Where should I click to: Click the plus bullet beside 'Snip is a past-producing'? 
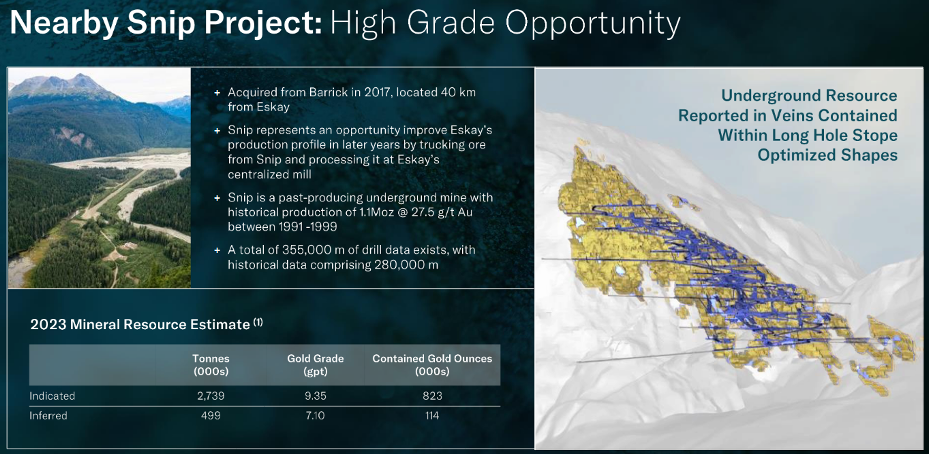click(217, 198)
